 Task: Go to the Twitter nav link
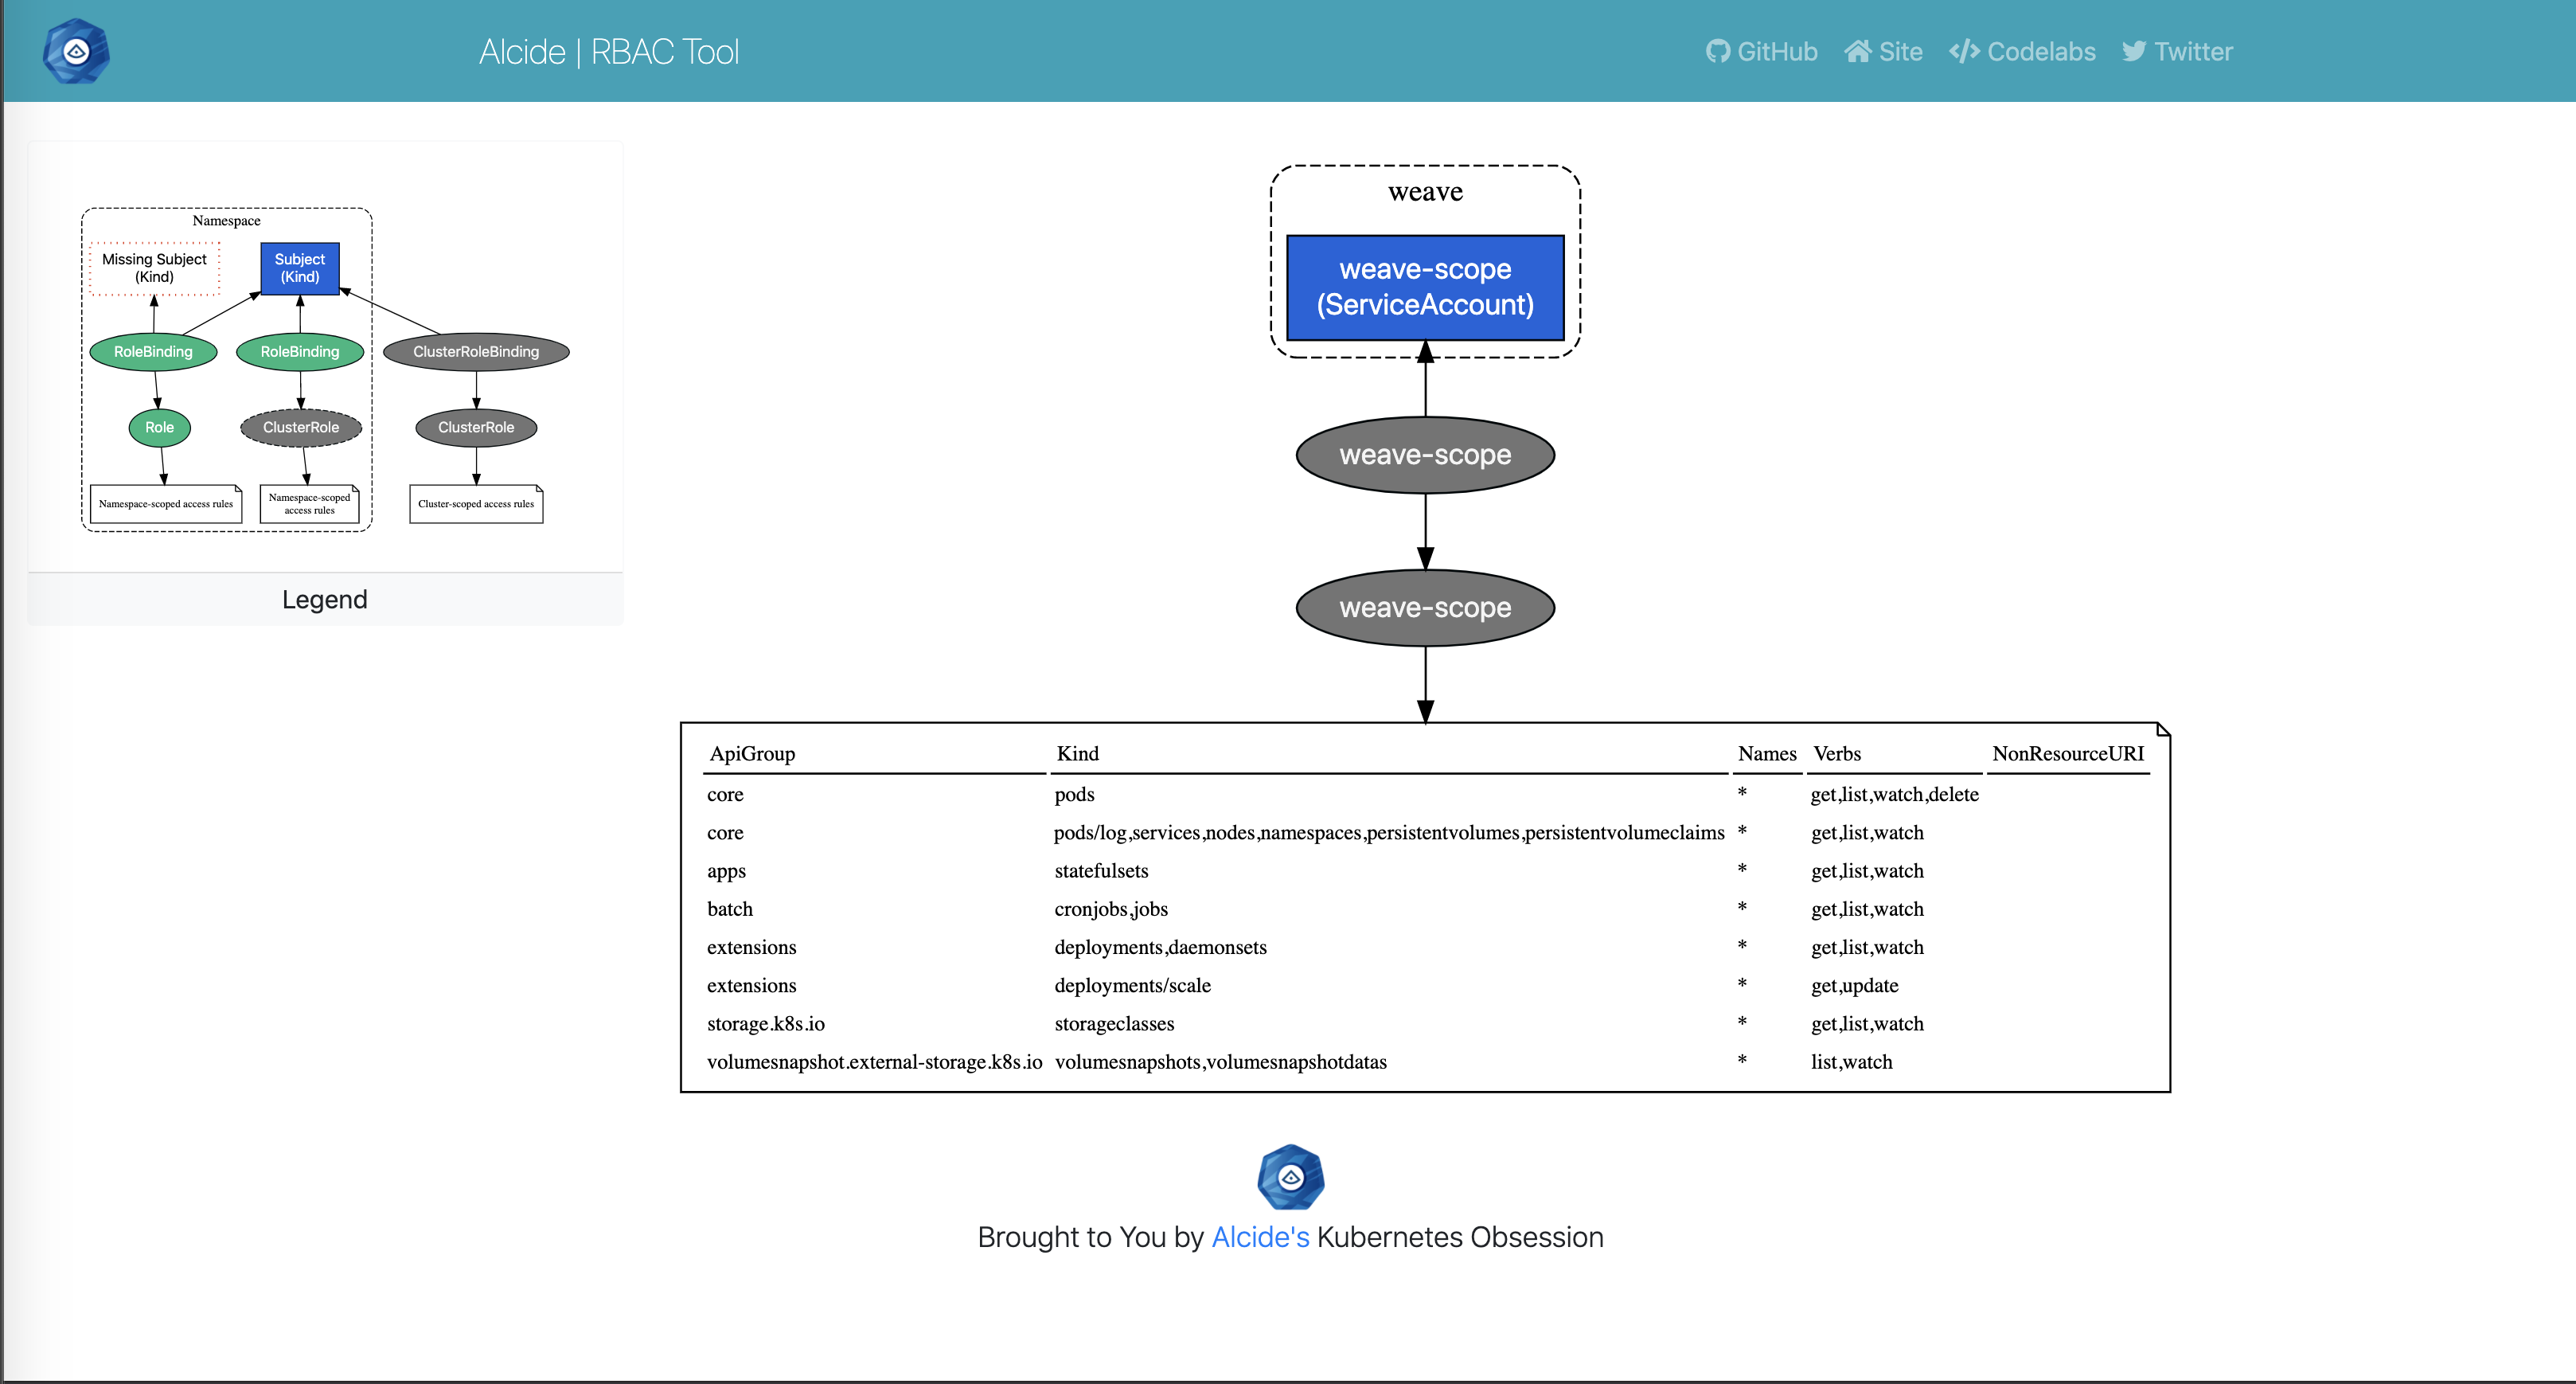pos(2192,51)
